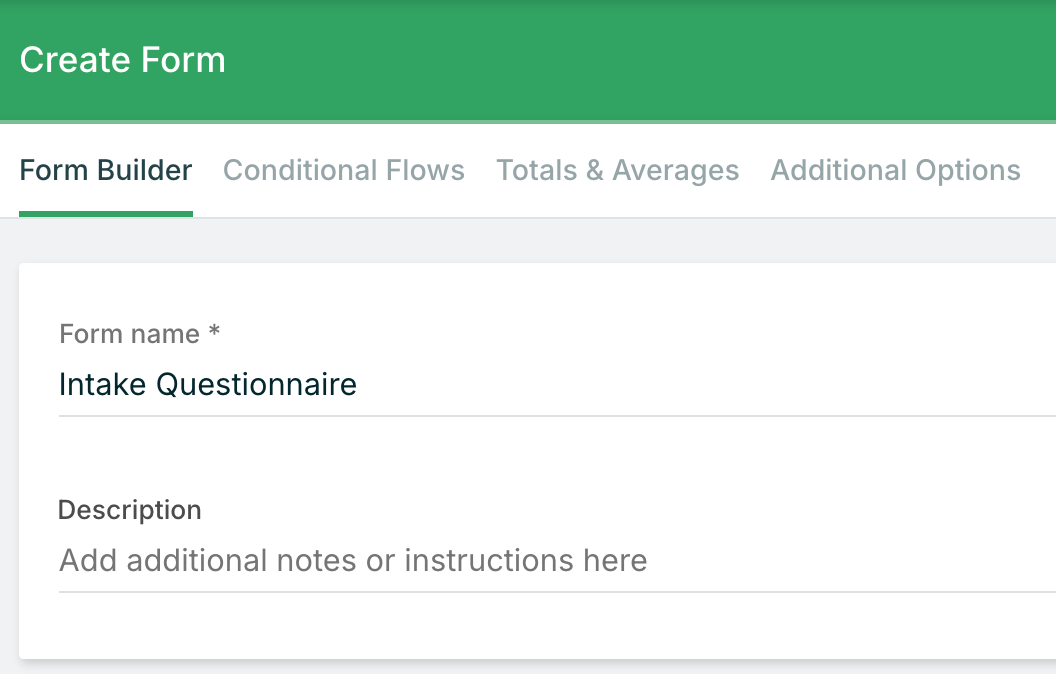Click the word 'Questionnaire' in form name
1056x674 pixels.
point(257,385)
